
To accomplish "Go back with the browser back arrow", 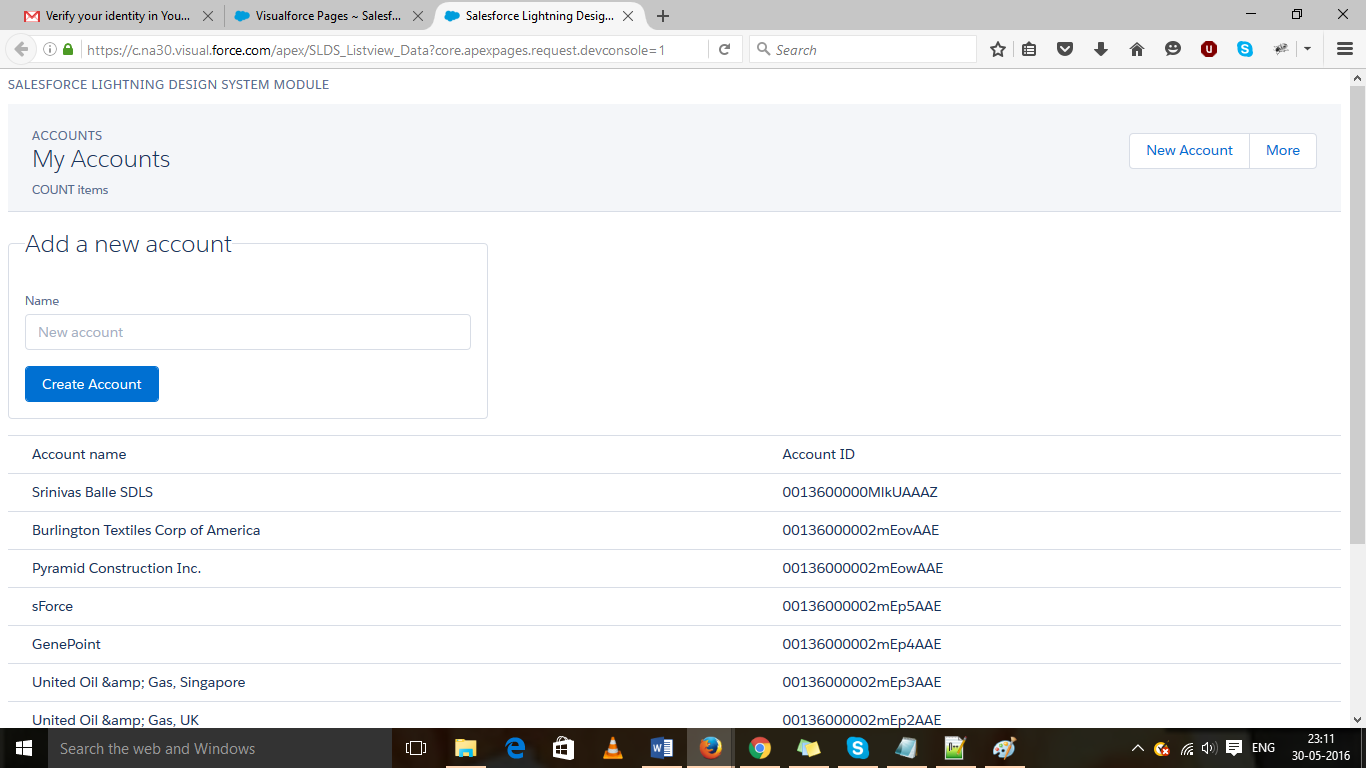I will pyautogui.click(x=20, y=49).
